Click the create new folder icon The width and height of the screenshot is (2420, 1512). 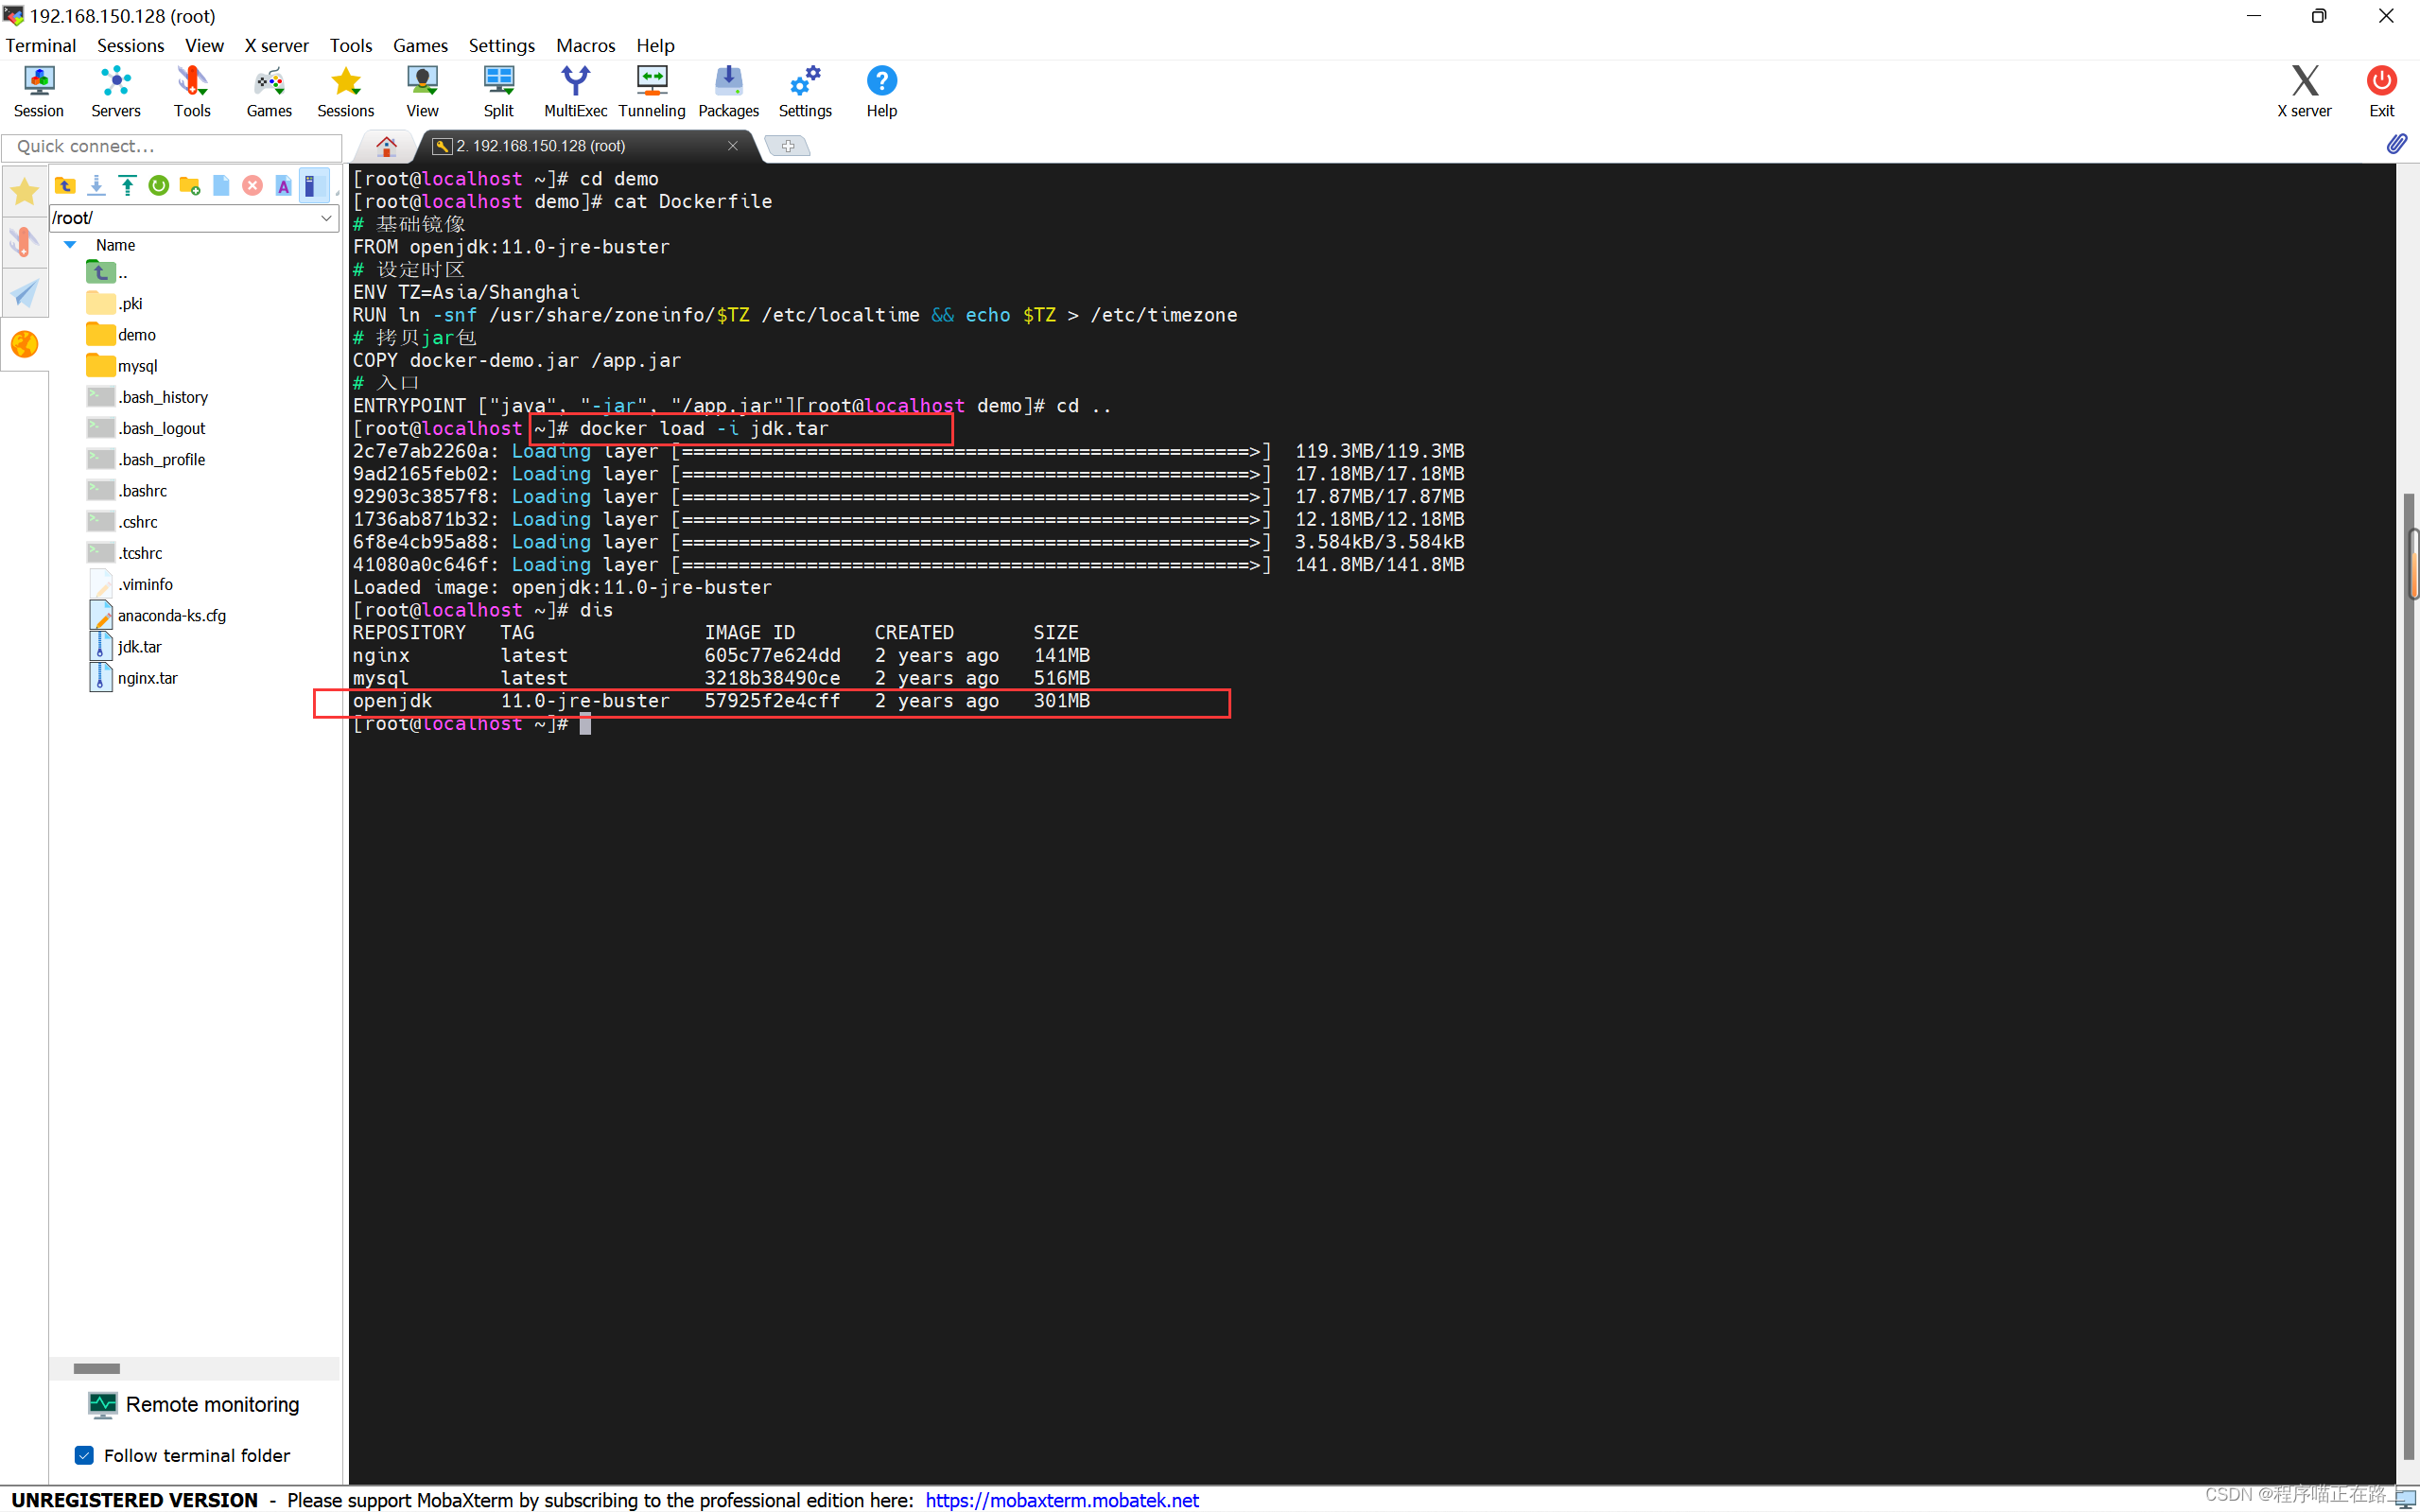[189, 186]
